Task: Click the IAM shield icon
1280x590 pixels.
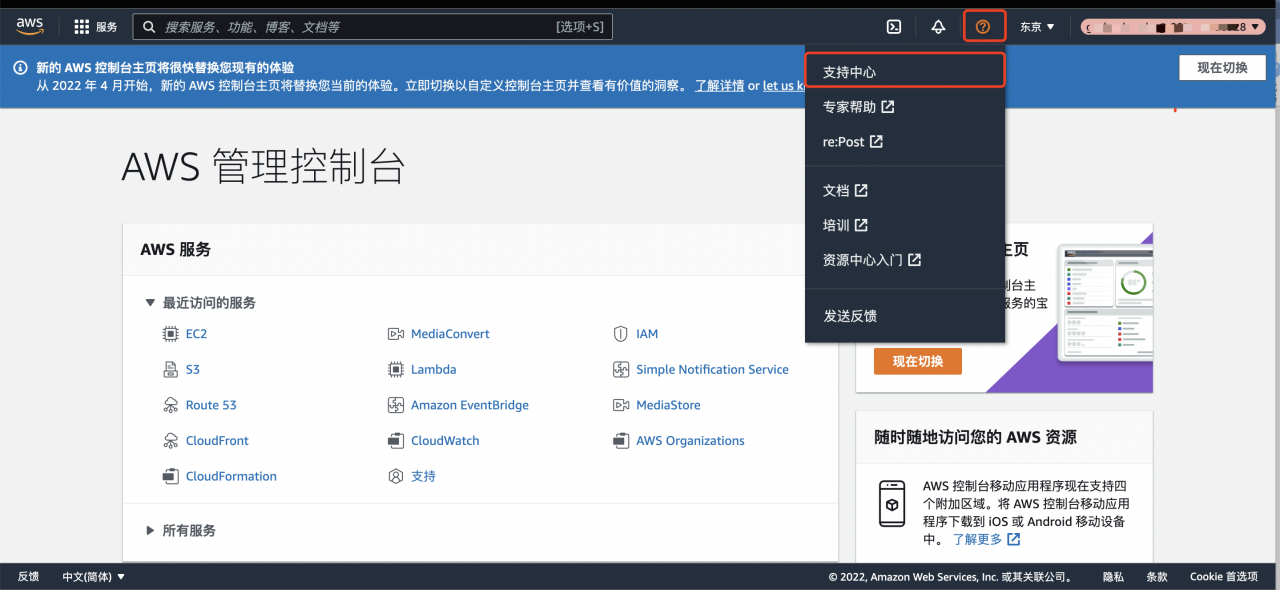Action: pyautogui.click(x=620, y=334)
